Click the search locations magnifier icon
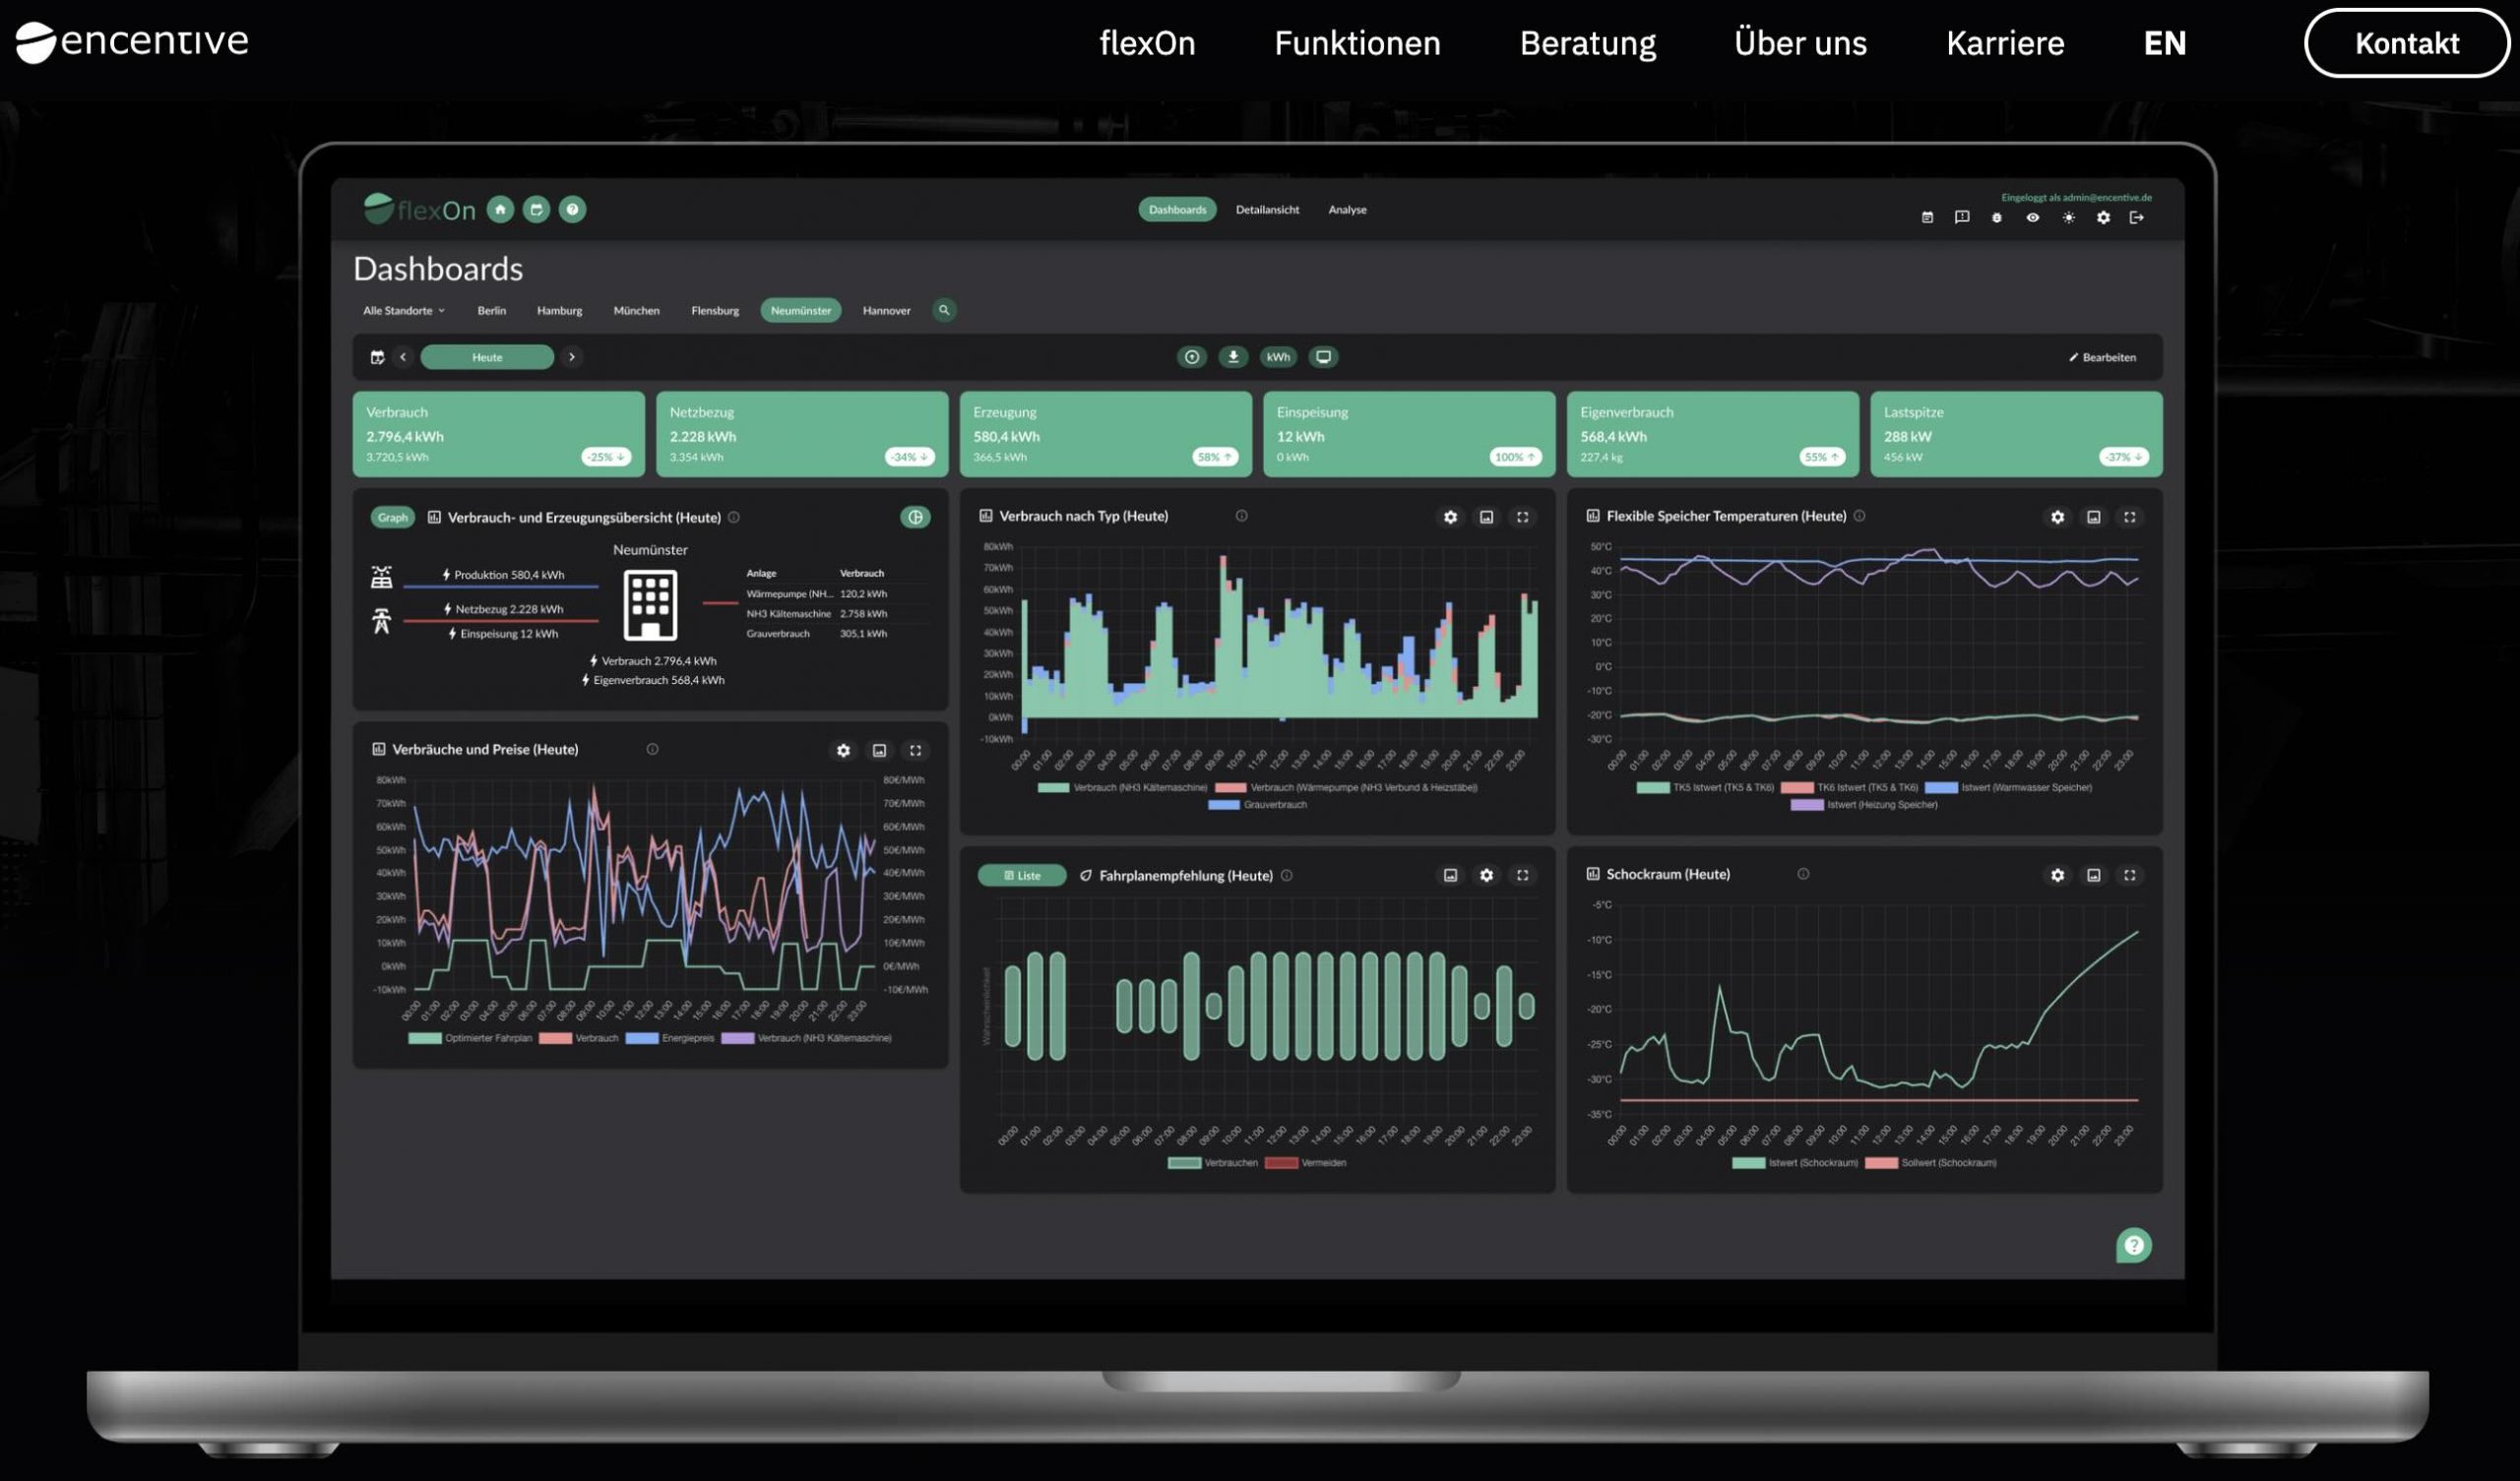 tap(944, 310)
